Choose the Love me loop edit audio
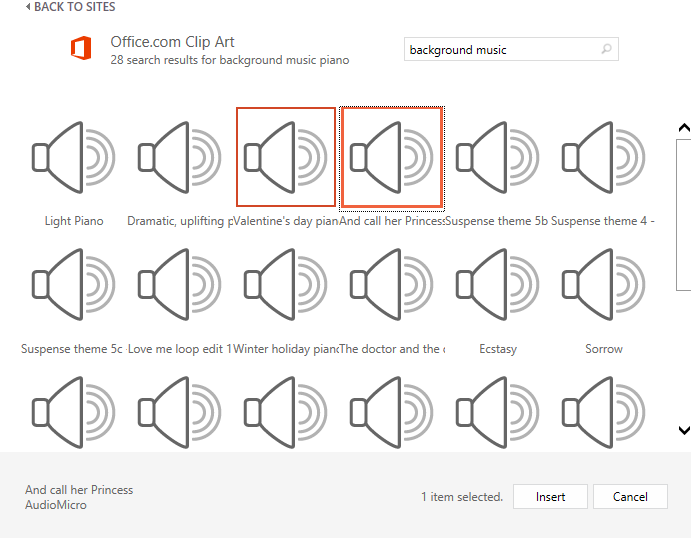This screenshot has width=691, height=538. pyautogui.click(x=180, y=285)
